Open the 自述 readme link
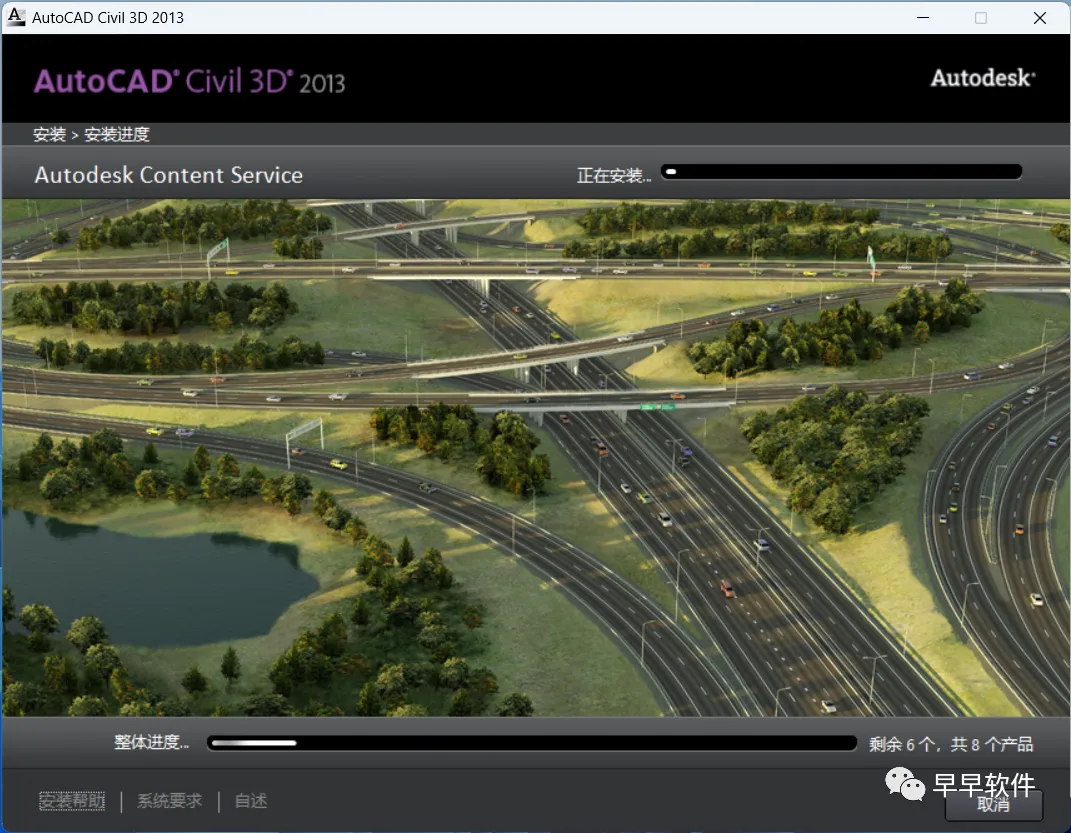Screen dimensions: 1071x833 [x=251, y=800]
